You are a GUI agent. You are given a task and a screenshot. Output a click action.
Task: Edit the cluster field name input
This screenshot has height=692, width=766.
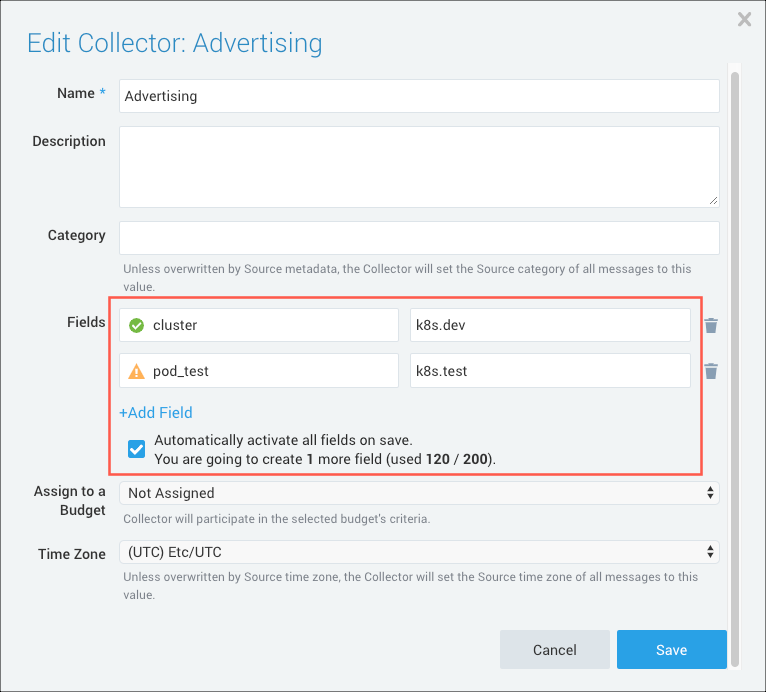272,325
